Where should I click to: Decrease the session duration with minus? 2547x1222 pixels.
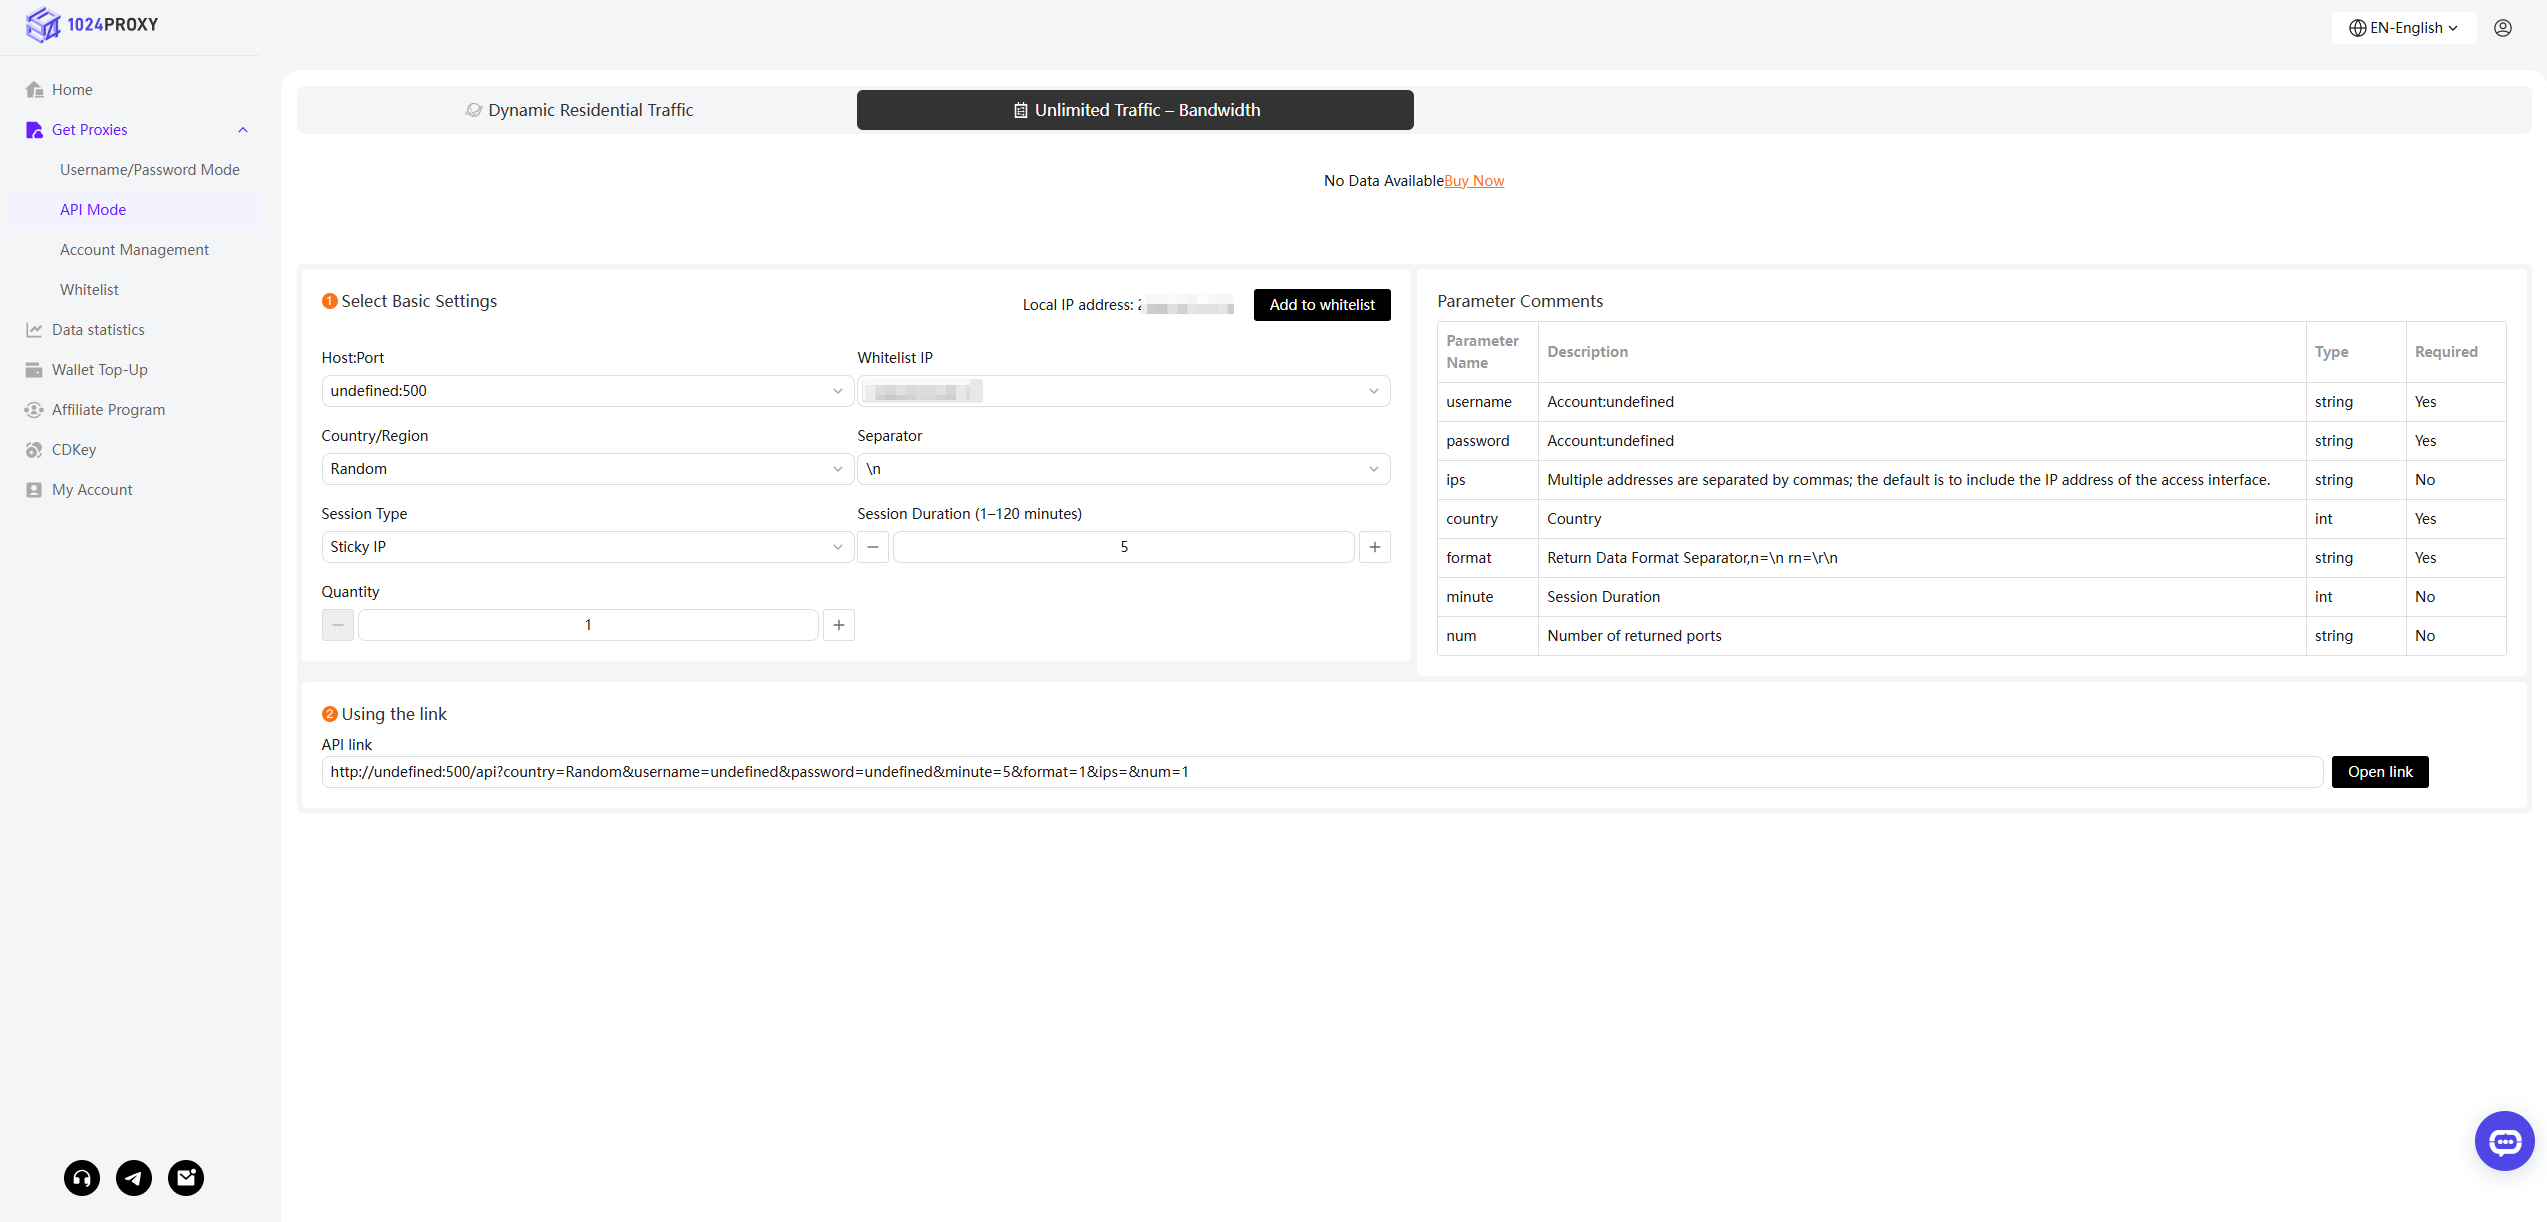click(873, 547)
